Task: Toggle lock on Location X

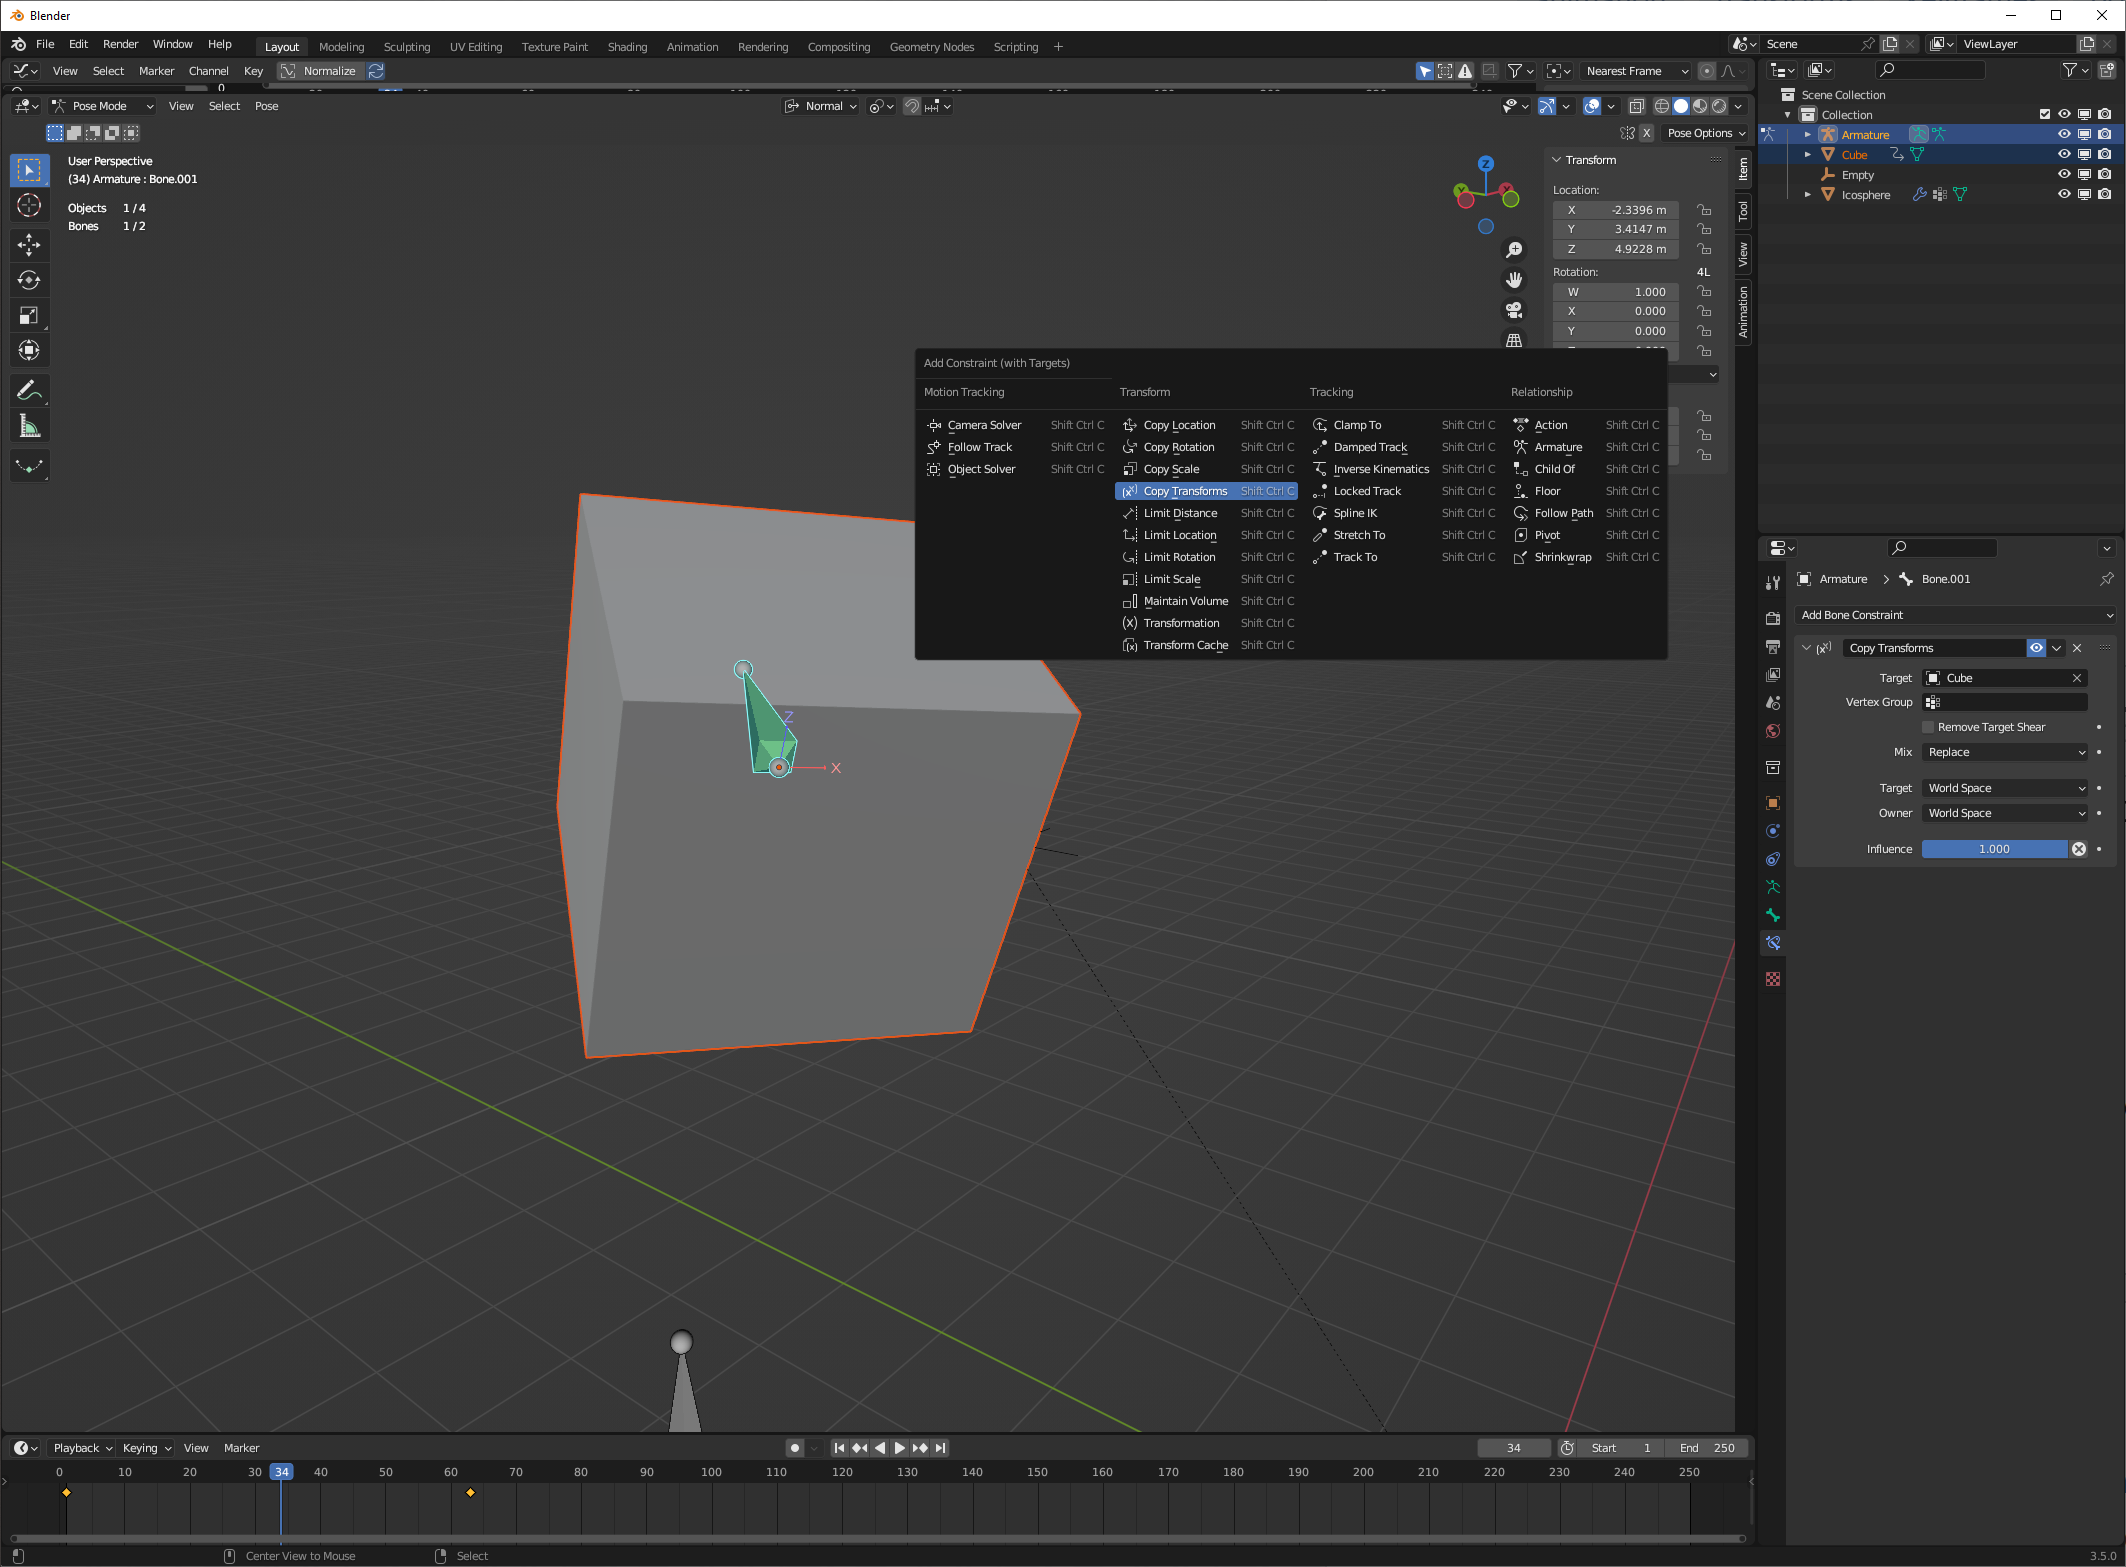Action: point(1704,210)
